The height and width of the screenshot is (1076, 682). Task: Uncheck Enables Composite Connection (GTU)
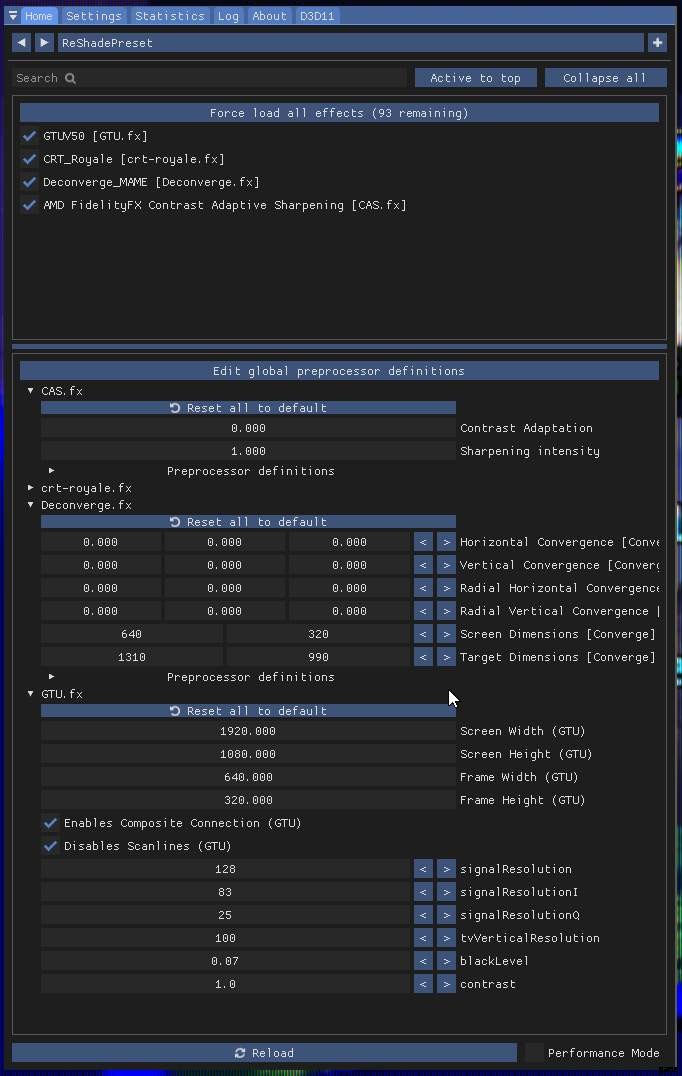tap(50, 823)
